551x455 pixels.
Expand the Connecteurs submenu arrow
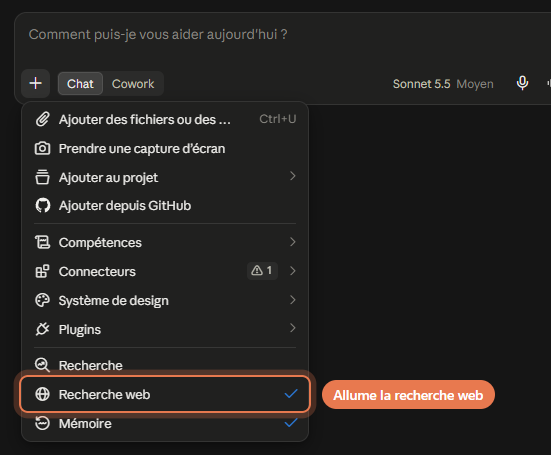pyautogui.click(x=292, y=271)
